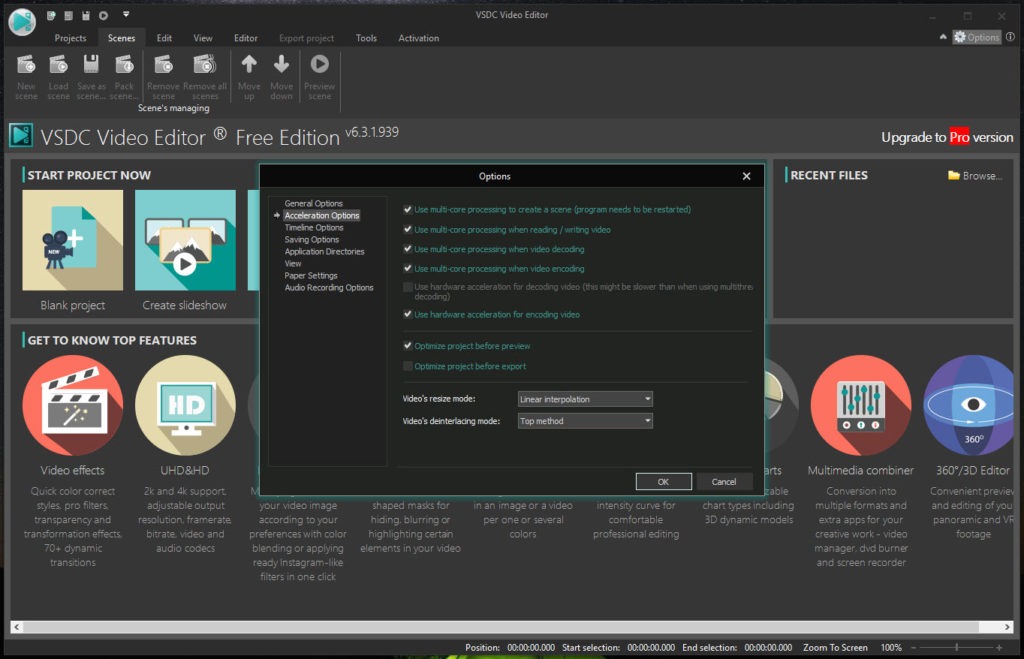
Task: Click the Load scene icon
Action: tap(58, 65)
